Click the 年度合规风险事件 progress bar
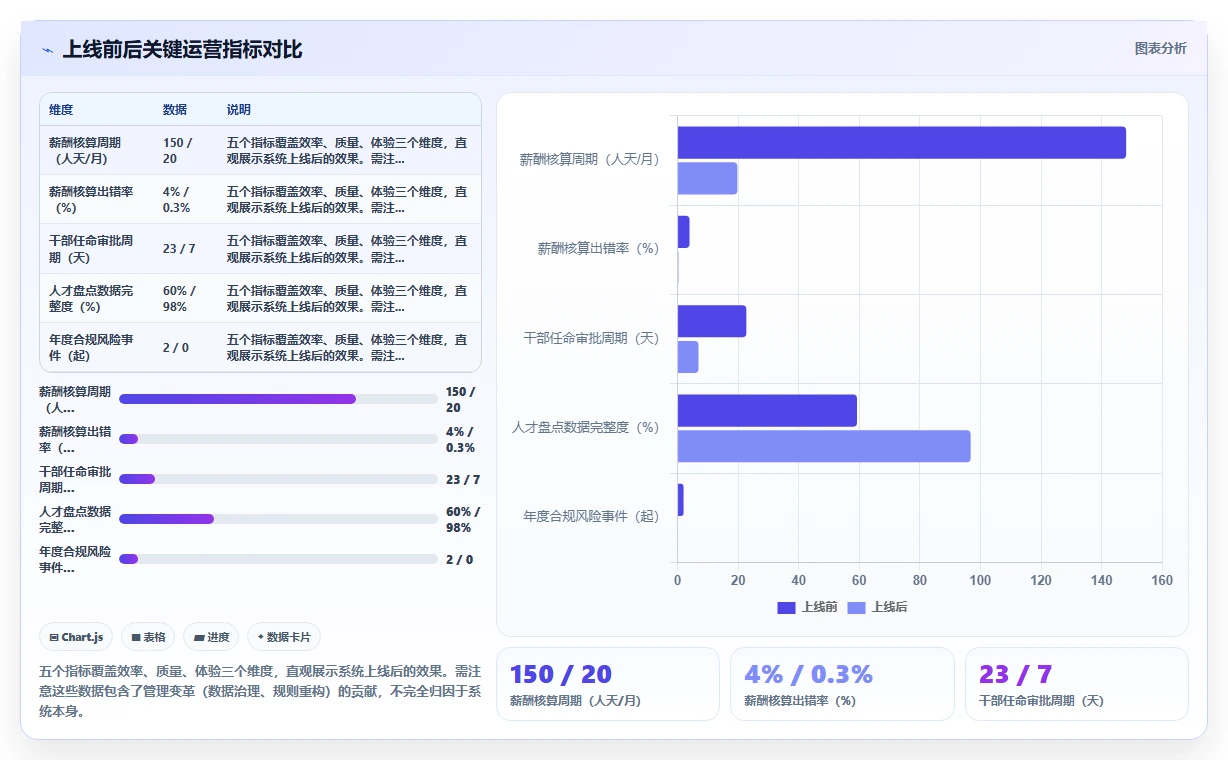Screen dimensions: 1228x760 click(x=278, y=559)
